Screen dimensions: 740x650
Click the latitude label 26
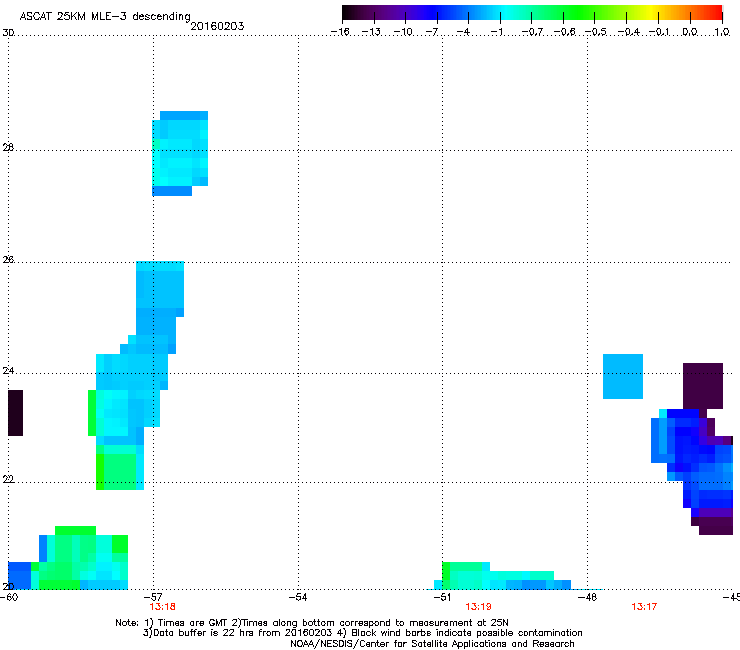click(8, 260)
